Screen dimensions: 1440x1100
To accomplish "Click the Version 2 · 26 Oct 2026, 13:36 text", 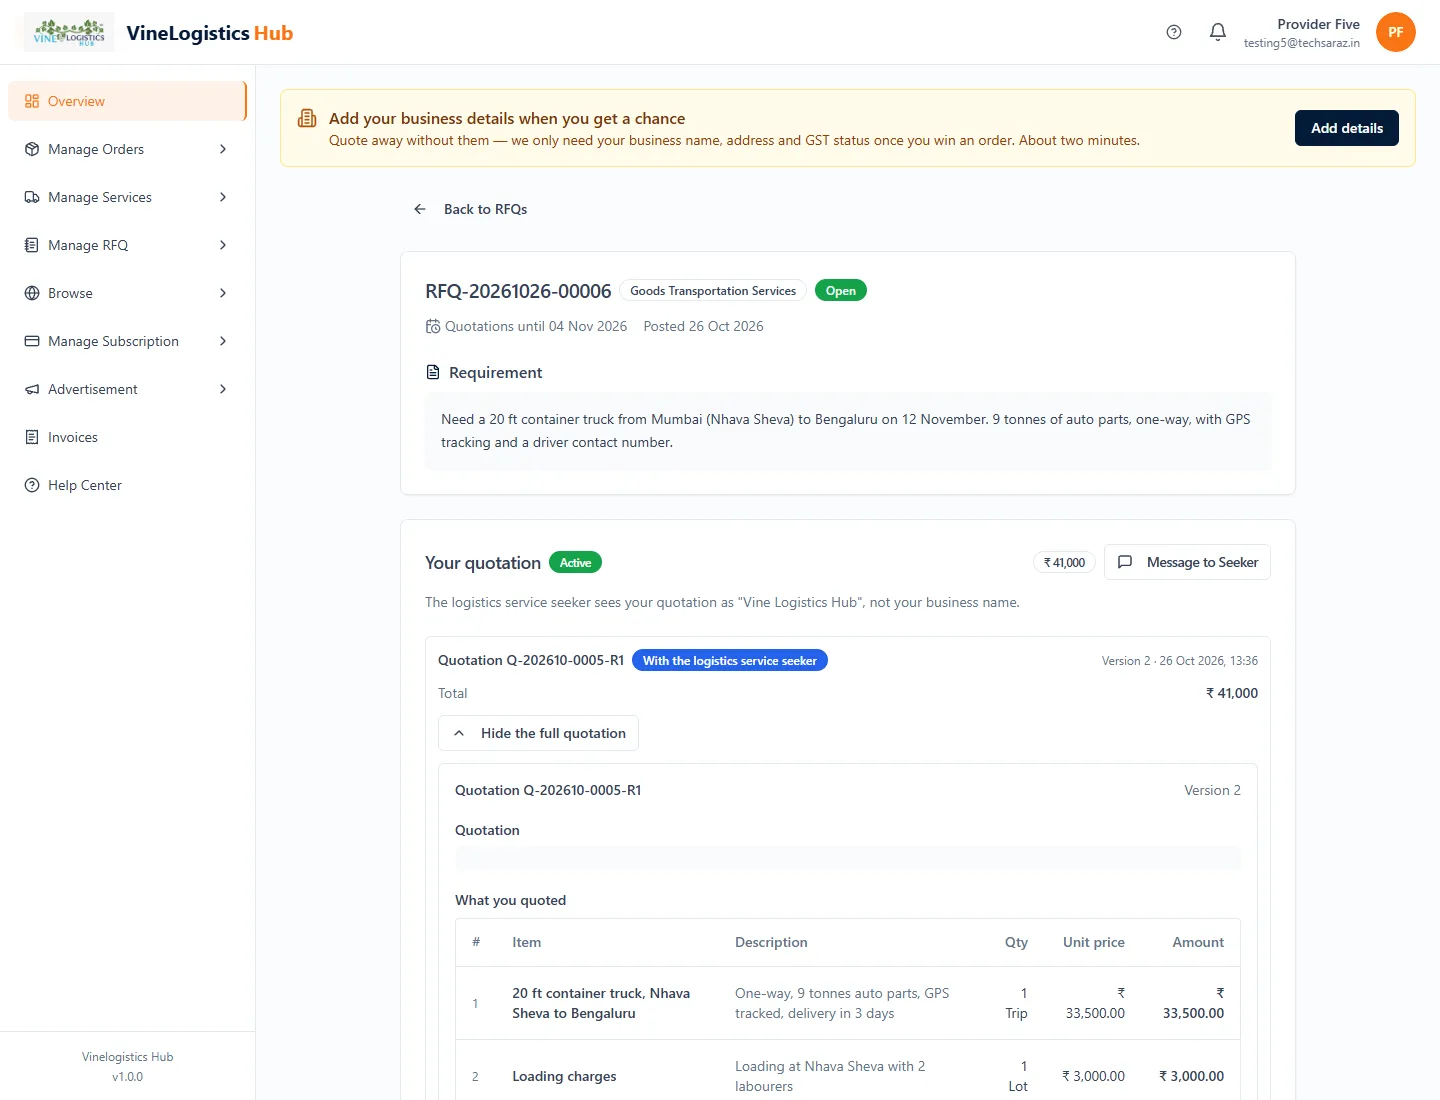I will click(x=1180, y=661).
